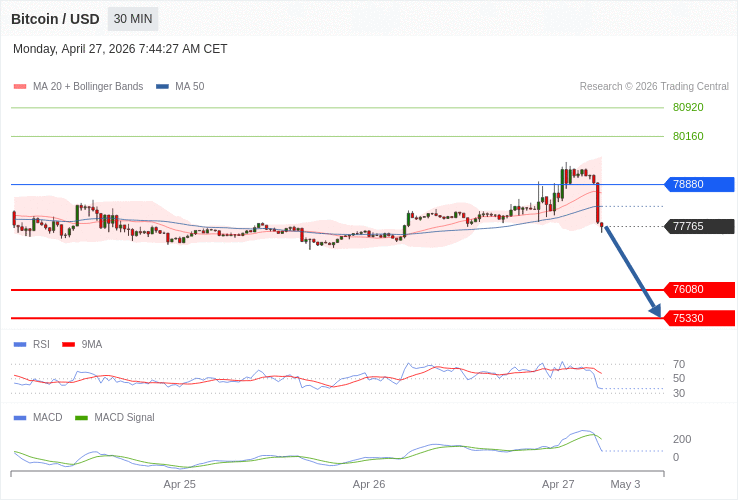Viewport: 738px width, 500px height.
Task: Click the RSI 50 axis value
Action: coord(679,379)
